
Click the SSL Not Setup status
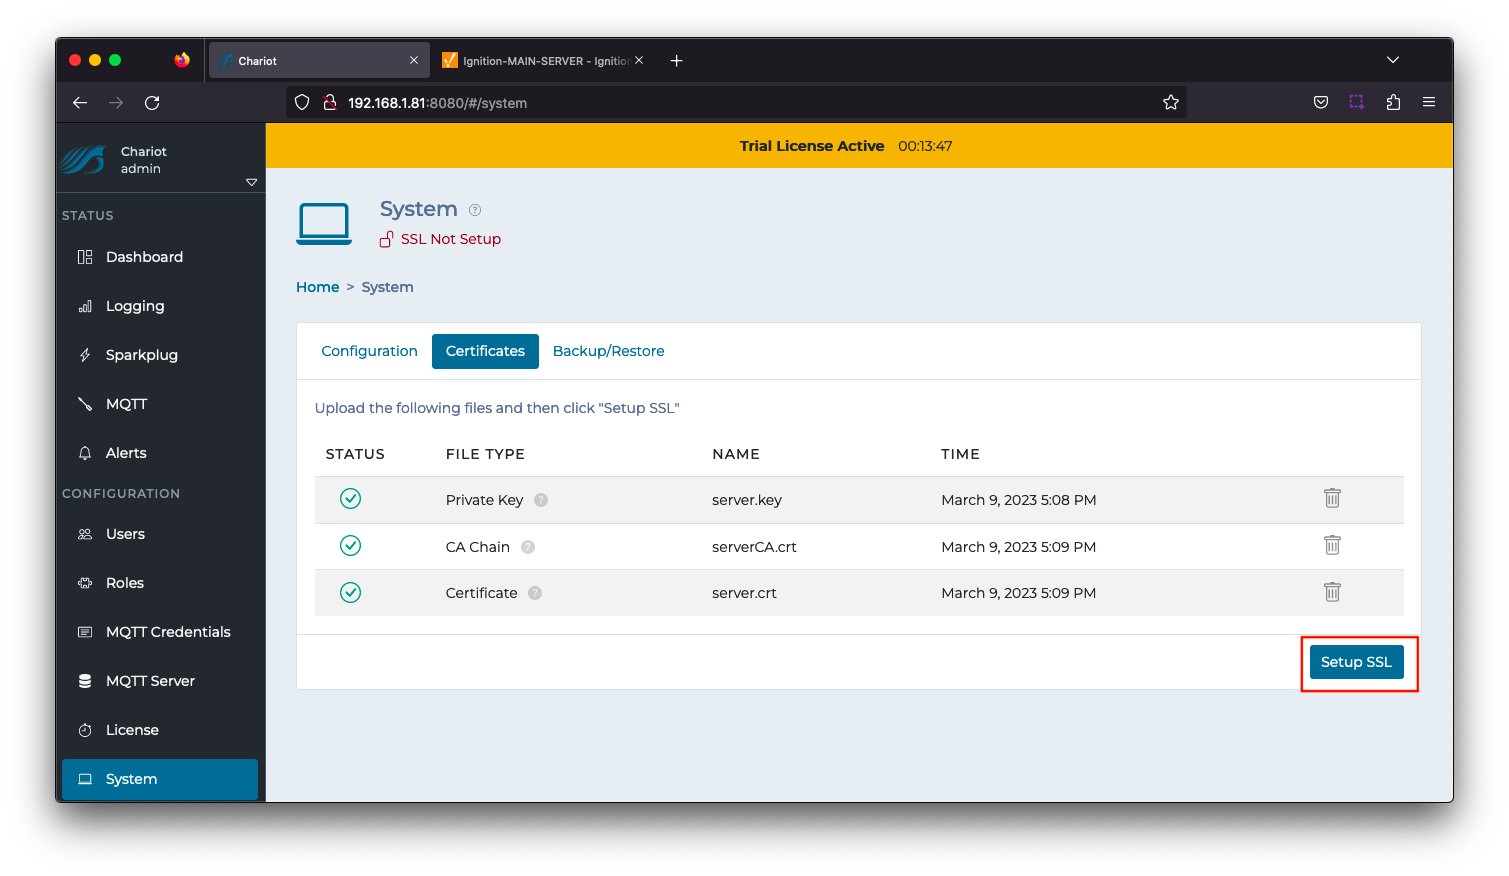(x=440, y=239)
